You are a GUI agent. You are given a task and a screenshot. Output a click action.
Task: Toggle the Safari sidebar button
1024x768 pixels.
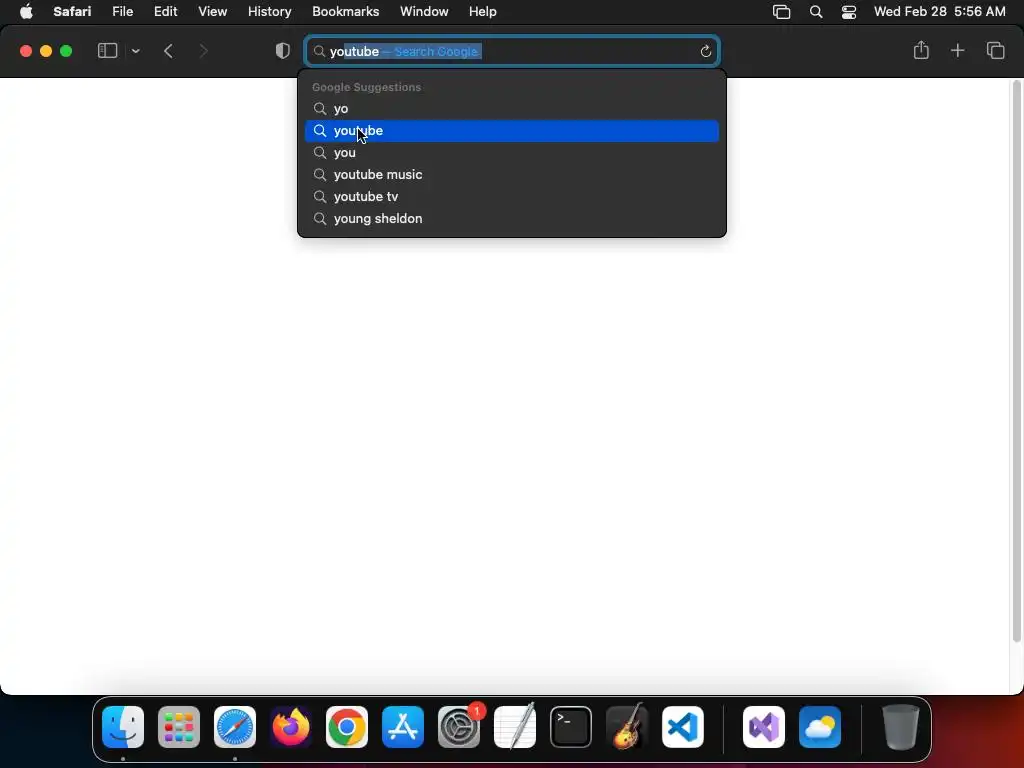tap(107, 51)
